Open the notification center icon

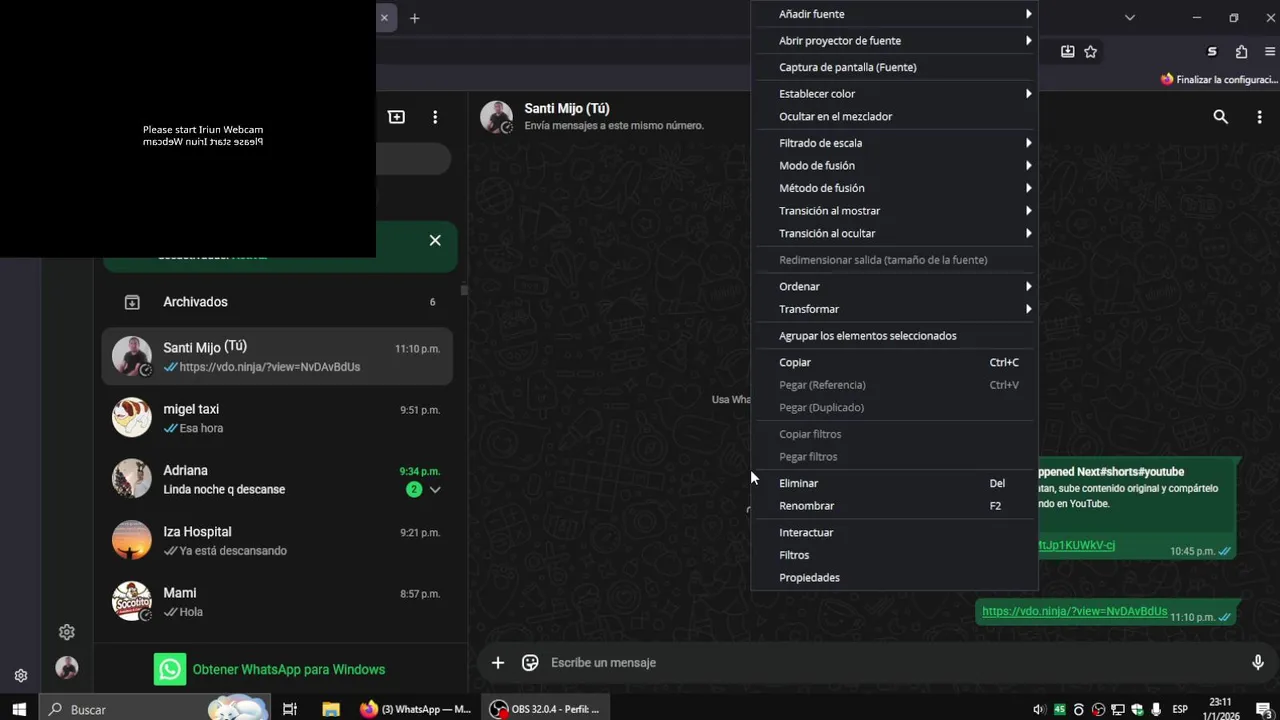(x=1264, y=709)
